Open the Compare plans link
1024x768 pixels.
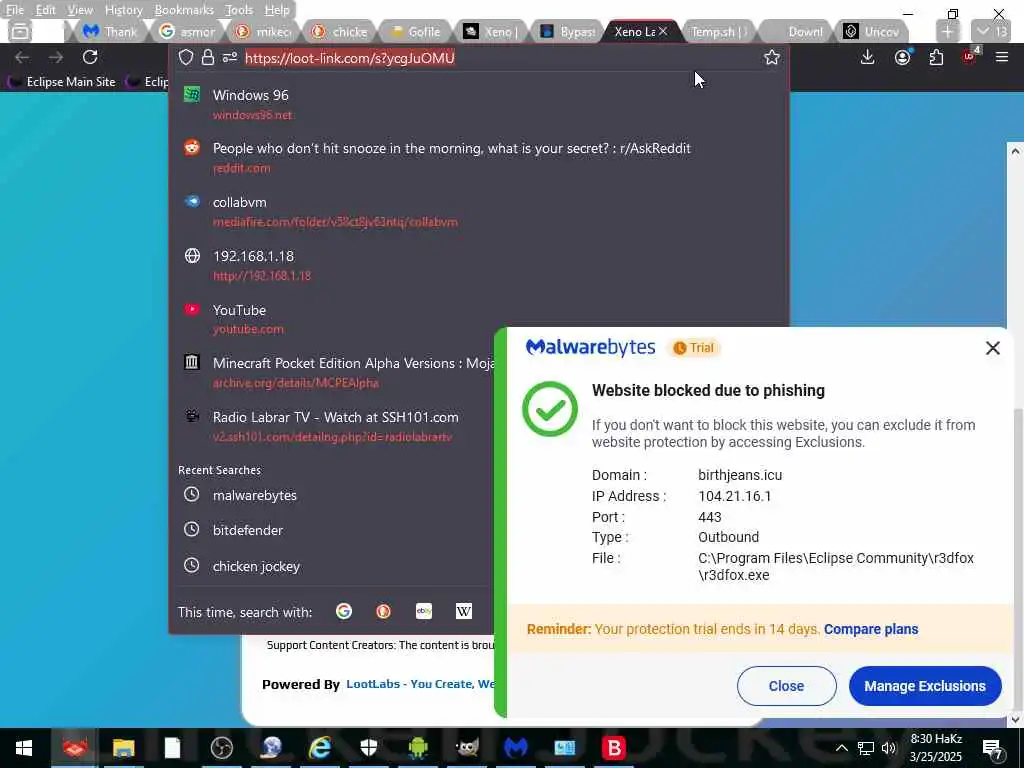(871, 629)
